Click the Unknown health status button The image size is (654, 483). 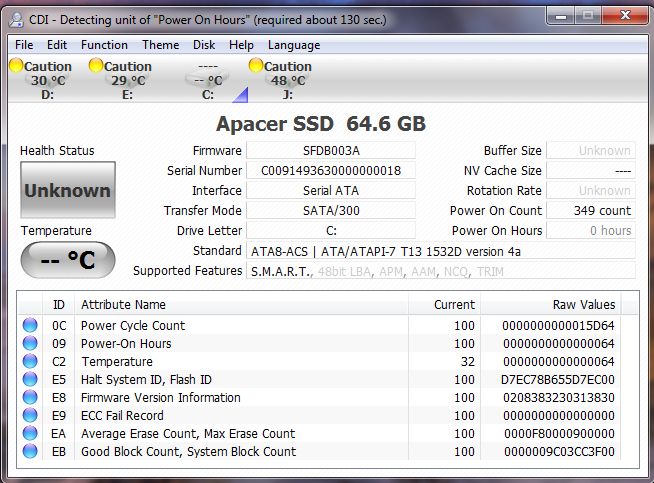pyautogui.click(x=68, y=190)
